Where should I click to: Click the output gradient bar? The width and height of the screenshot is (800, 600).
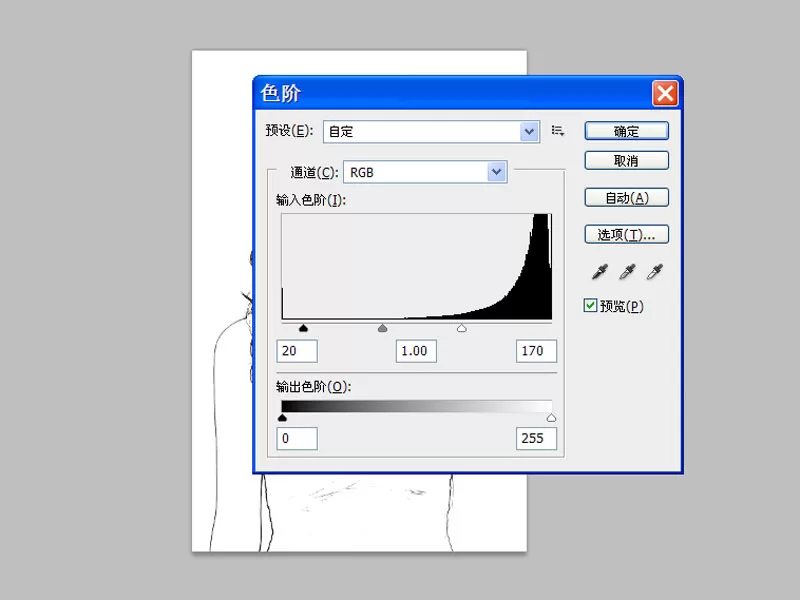coord(417,407)
